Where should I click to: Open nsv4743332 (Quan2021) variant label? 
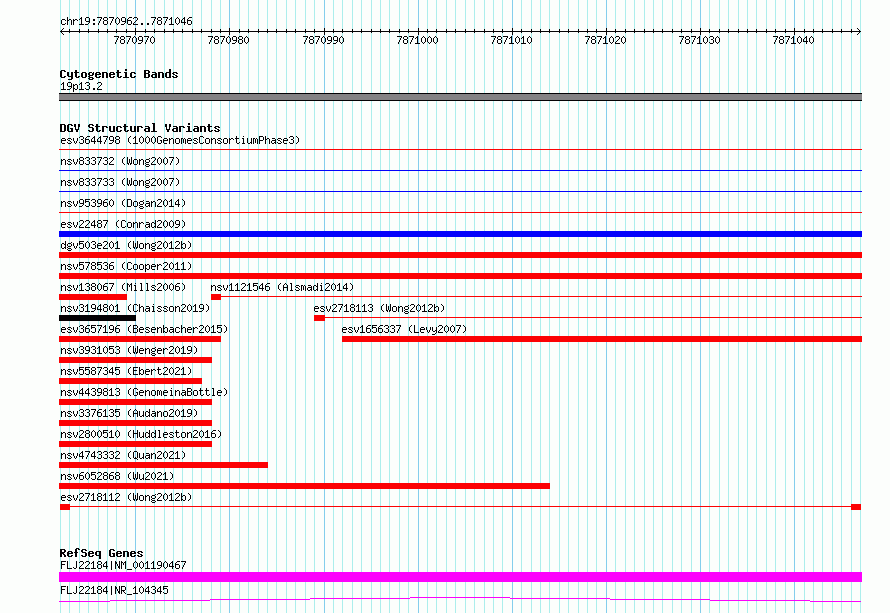tap(123, 455)
